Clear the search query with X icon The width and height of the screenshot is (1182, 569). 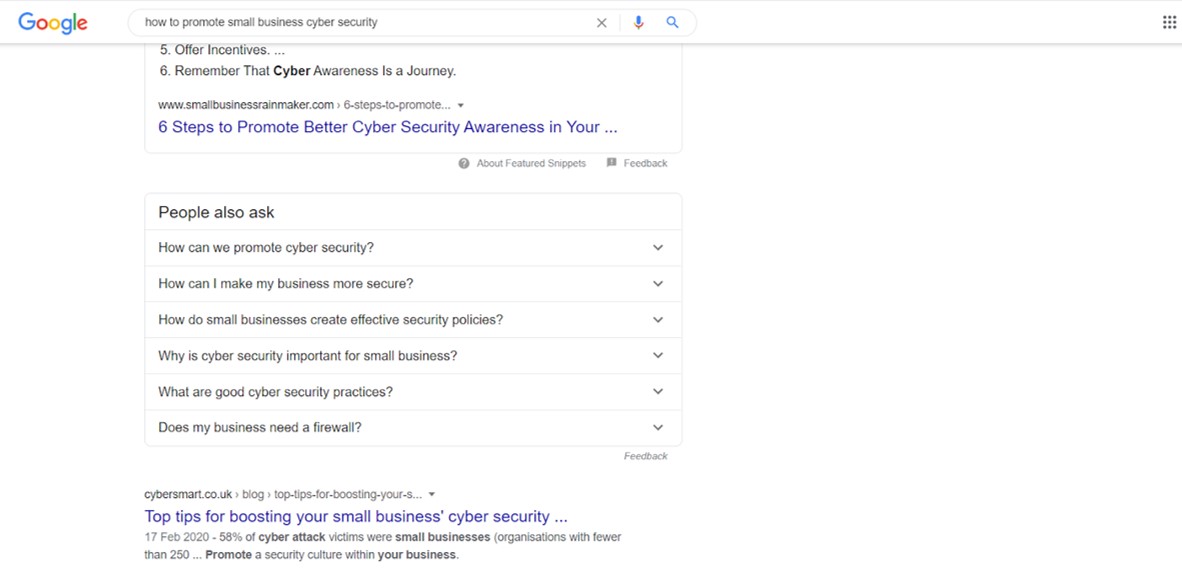click(x=602, y=23)
